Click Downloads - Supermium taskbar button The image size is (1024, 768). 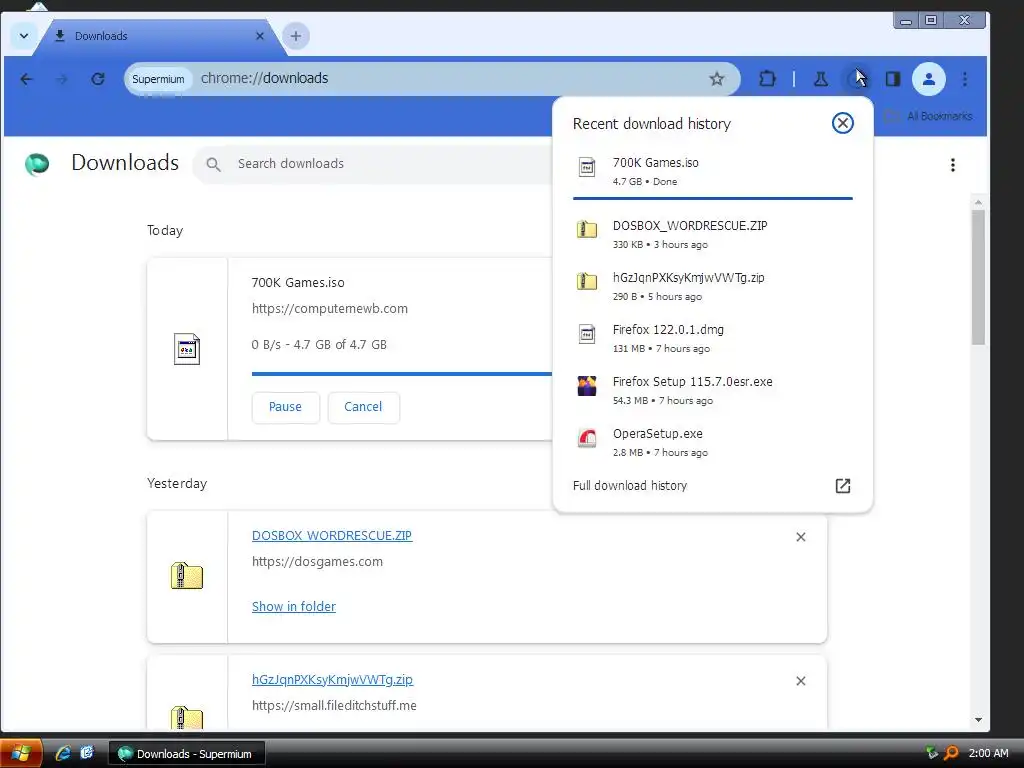click(187, 754)
